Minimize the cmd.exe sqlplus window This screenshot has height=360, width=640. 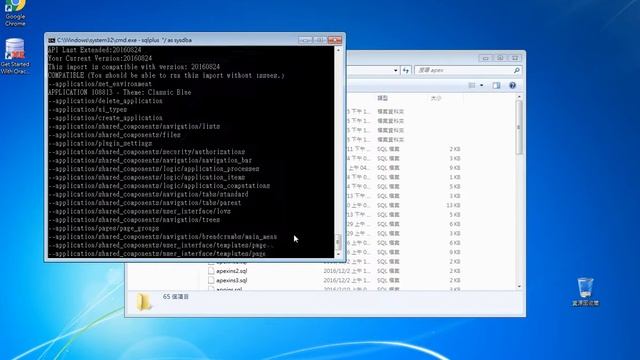305,40
